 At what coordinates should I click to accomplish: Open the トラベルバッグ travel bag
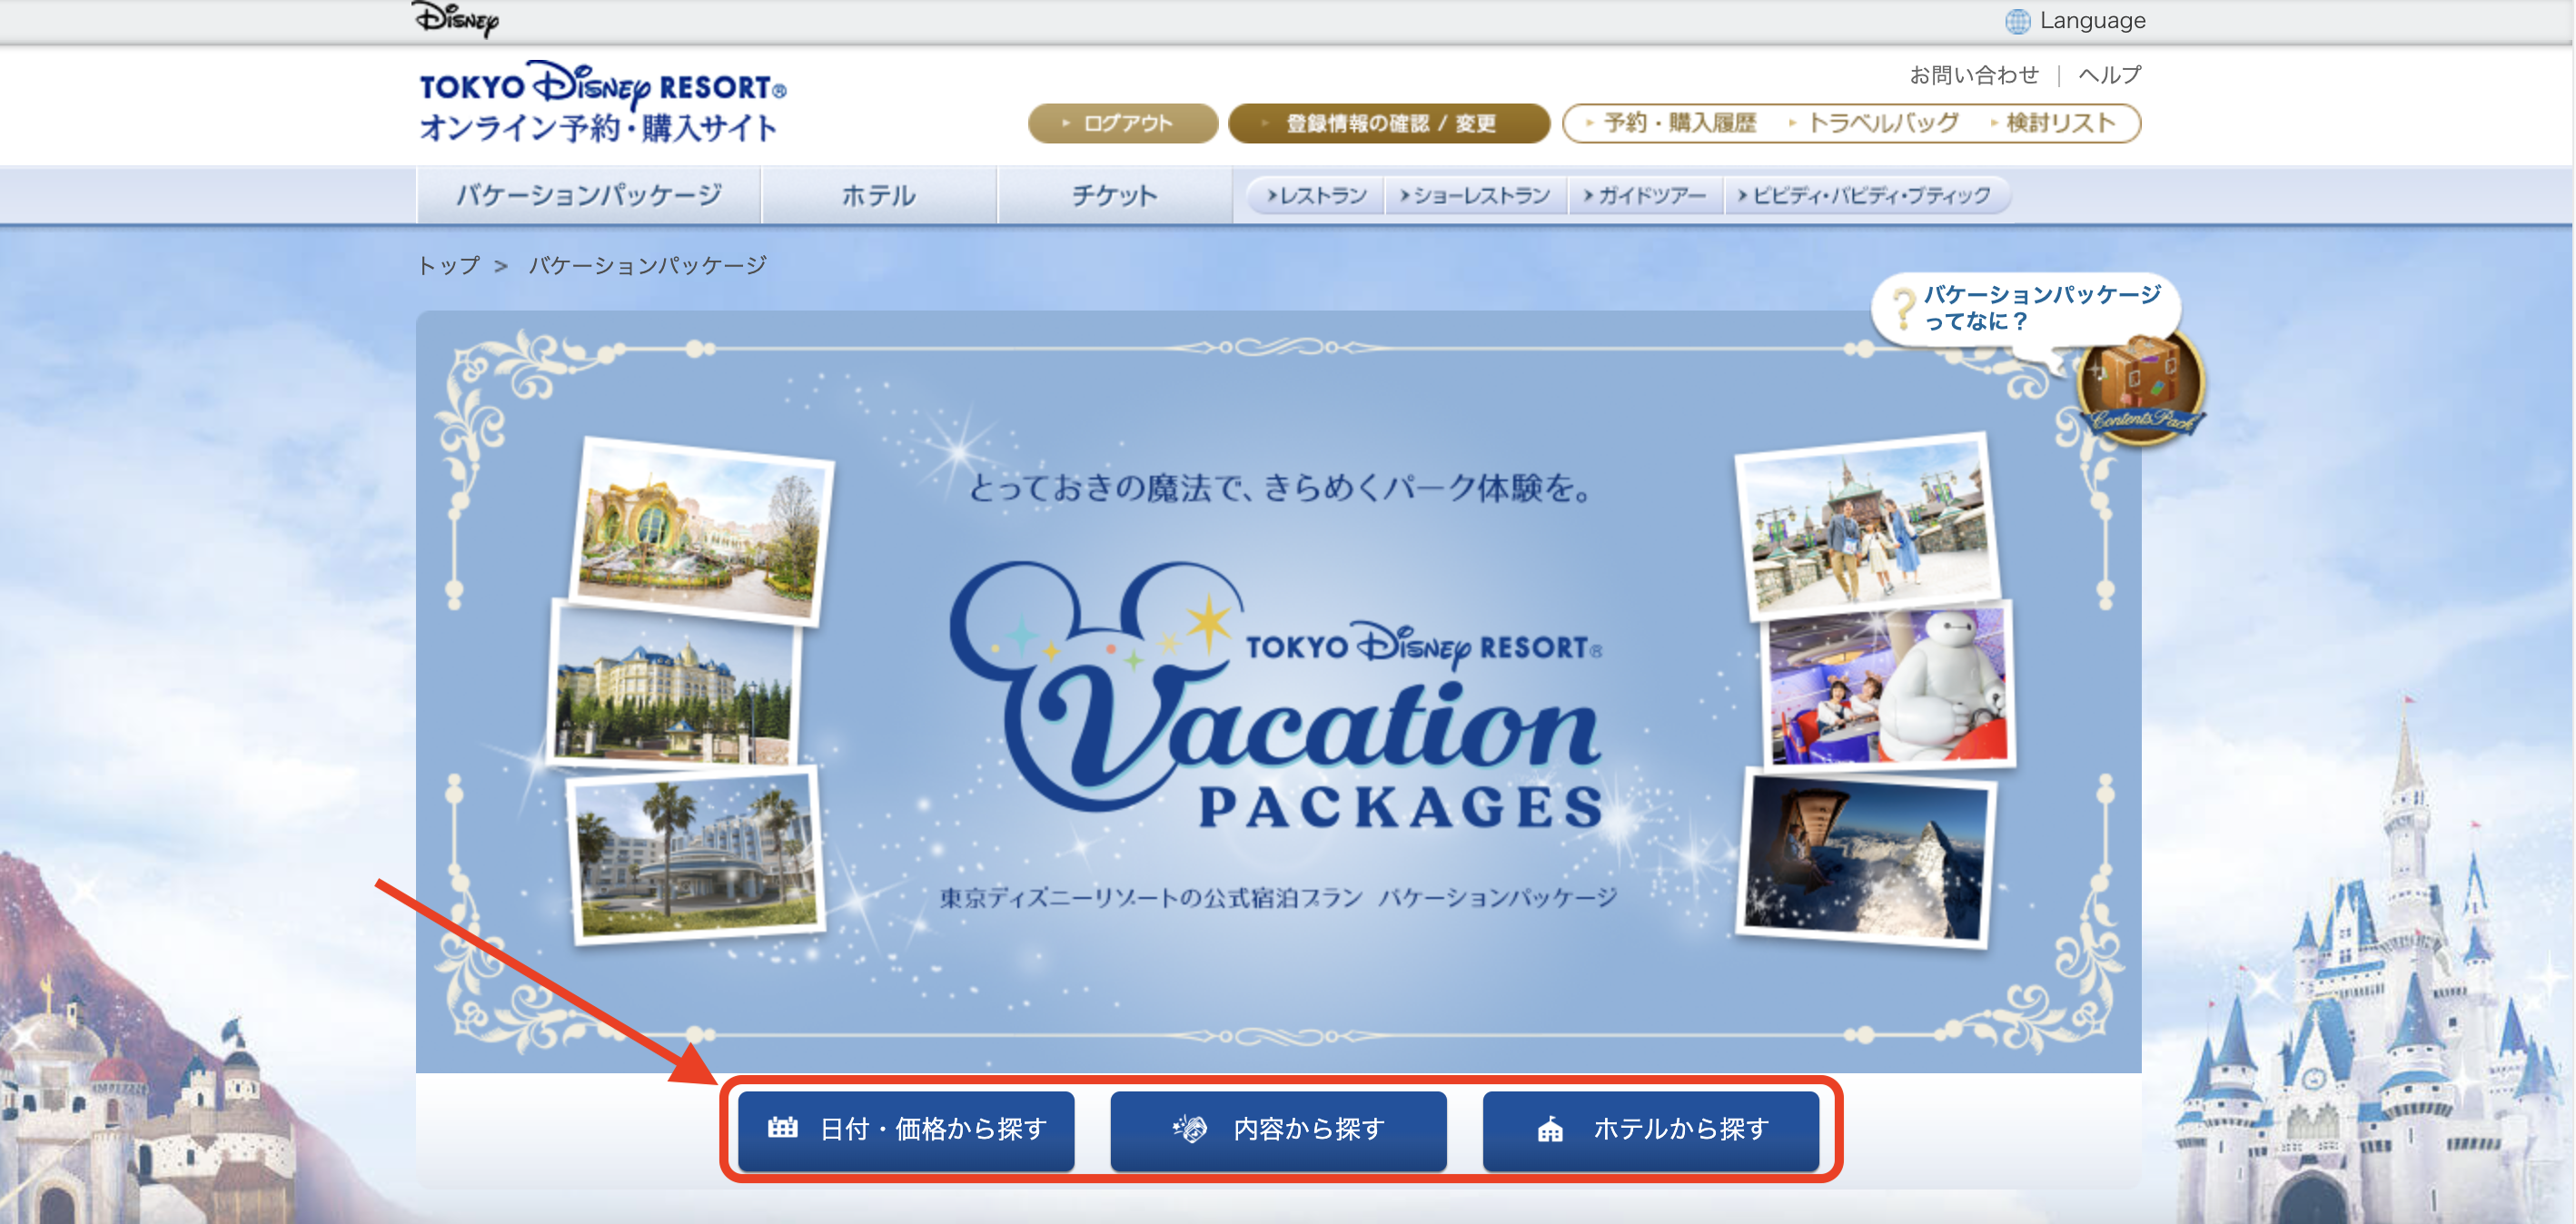point(1874,123)
